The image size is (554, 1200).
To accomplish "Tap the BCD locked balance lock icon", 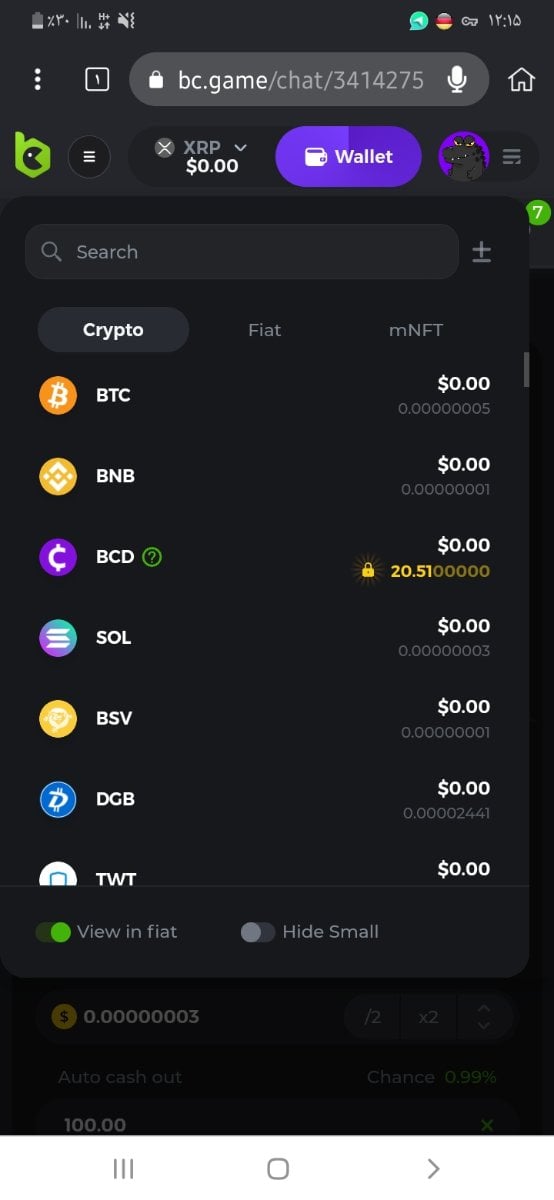I will tap(367, 571).
